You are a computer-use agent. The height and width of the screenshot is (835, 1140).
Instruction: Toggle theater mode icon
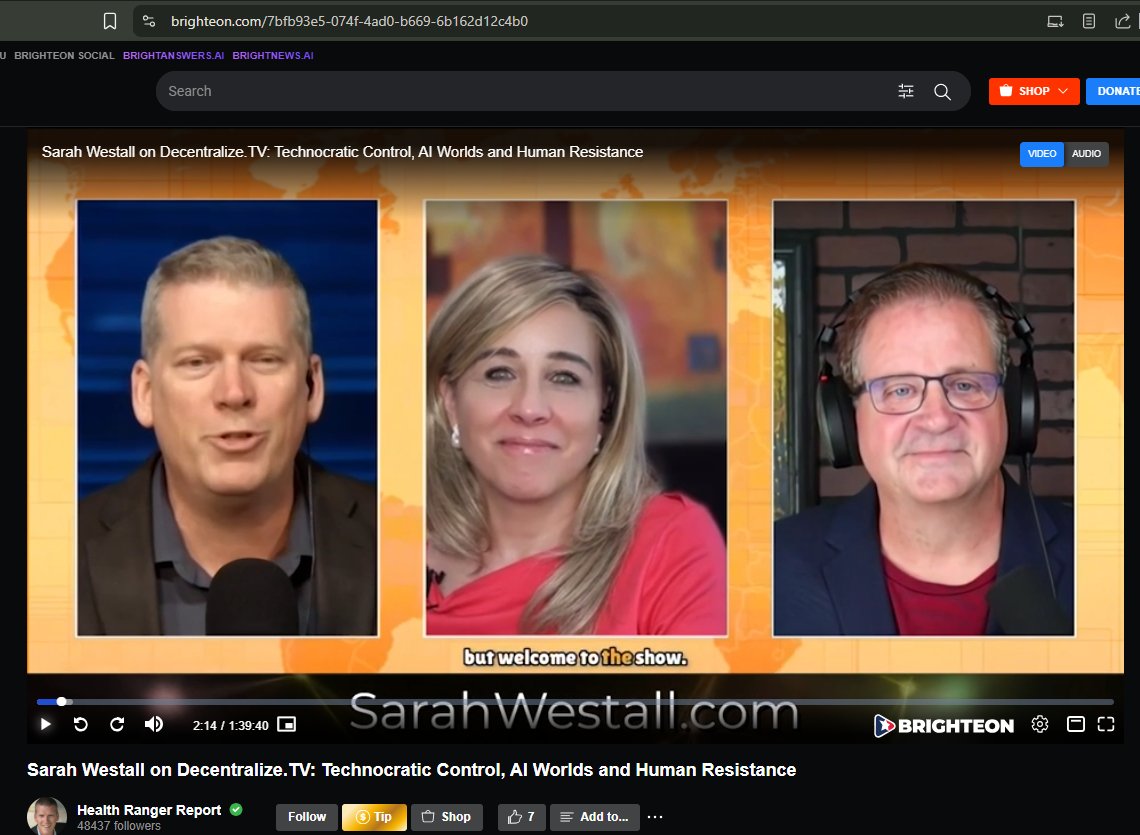(x=1075, y=724)
